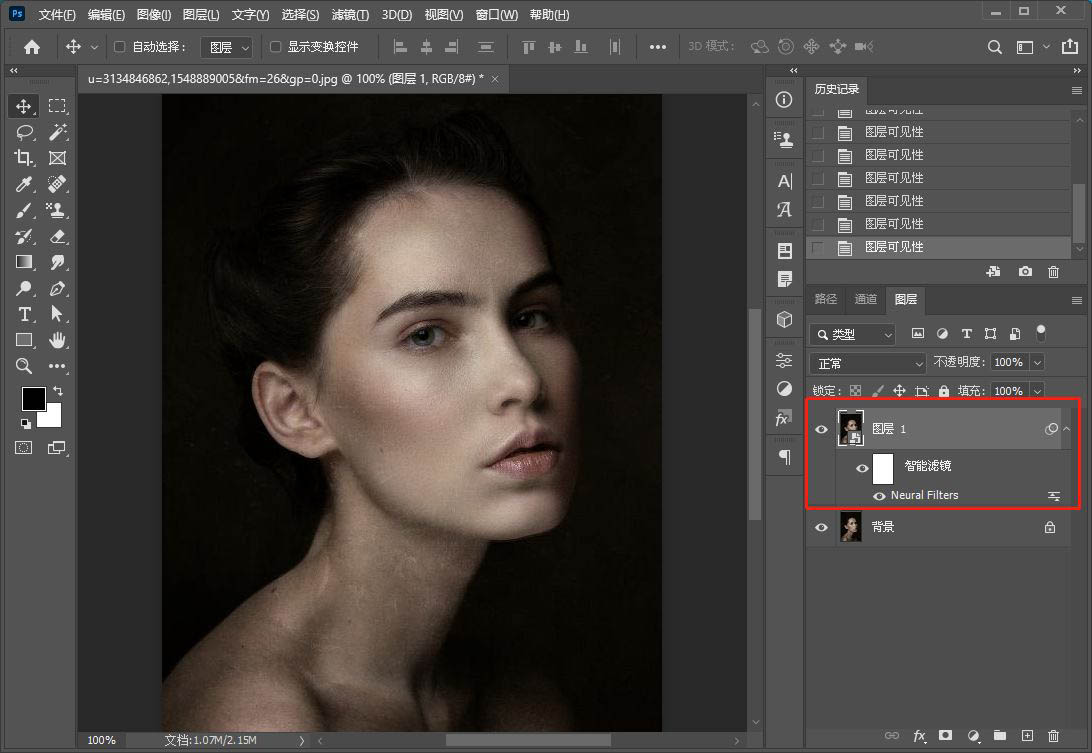1092x753 pixels.
Task: Open the 不透明度 opacity dropdown arrow
Action: click(1037, 362)
